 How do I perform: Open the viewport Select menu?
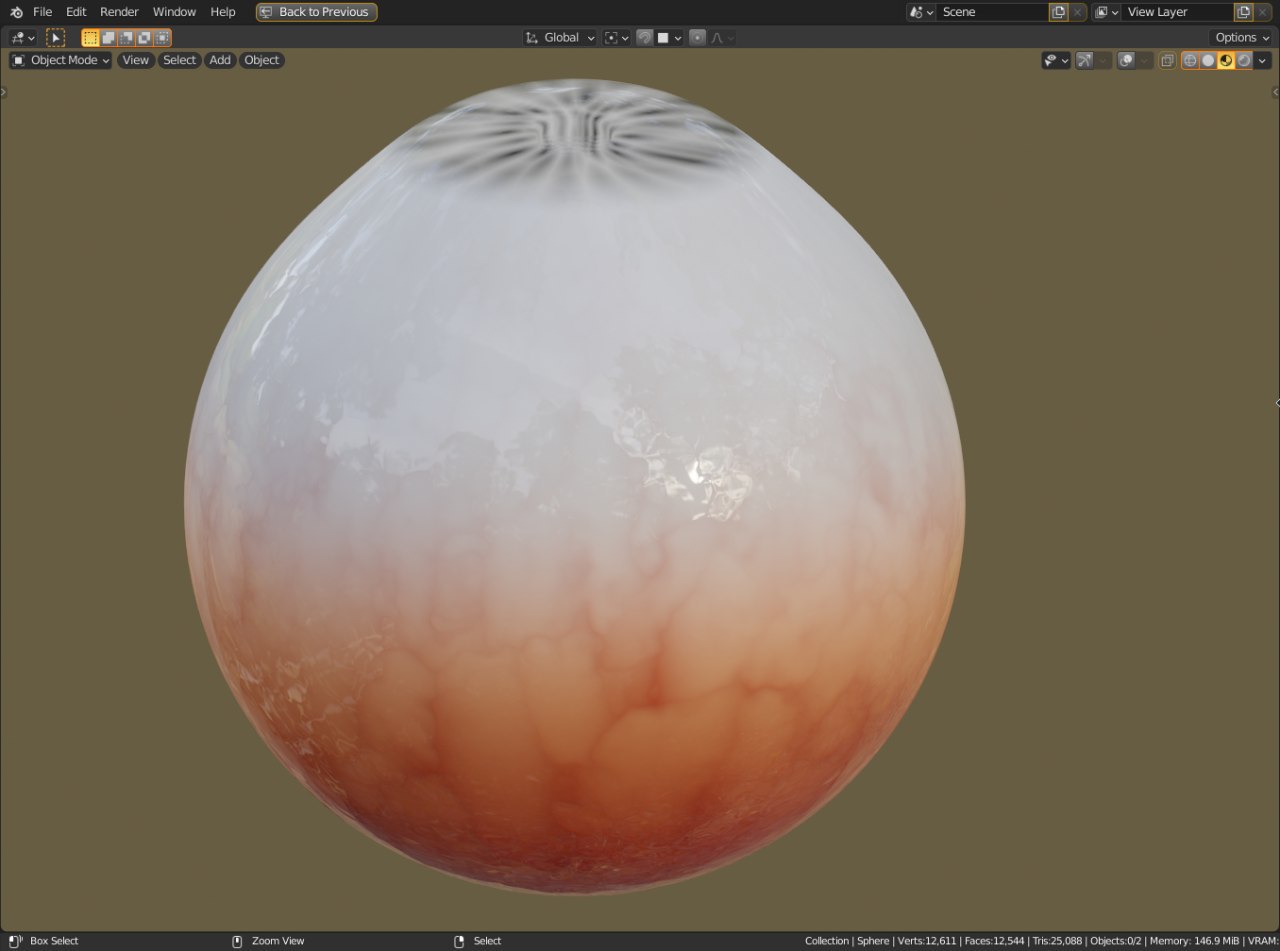(179, 60)
